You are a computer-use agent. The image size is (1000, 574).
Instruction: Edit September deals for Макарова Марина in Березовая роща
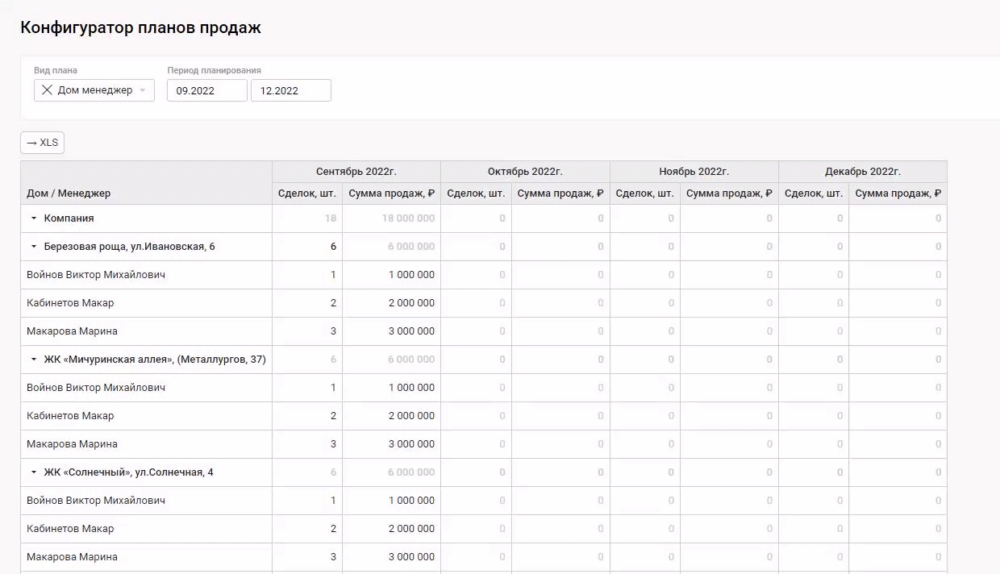tap(308, 331)
